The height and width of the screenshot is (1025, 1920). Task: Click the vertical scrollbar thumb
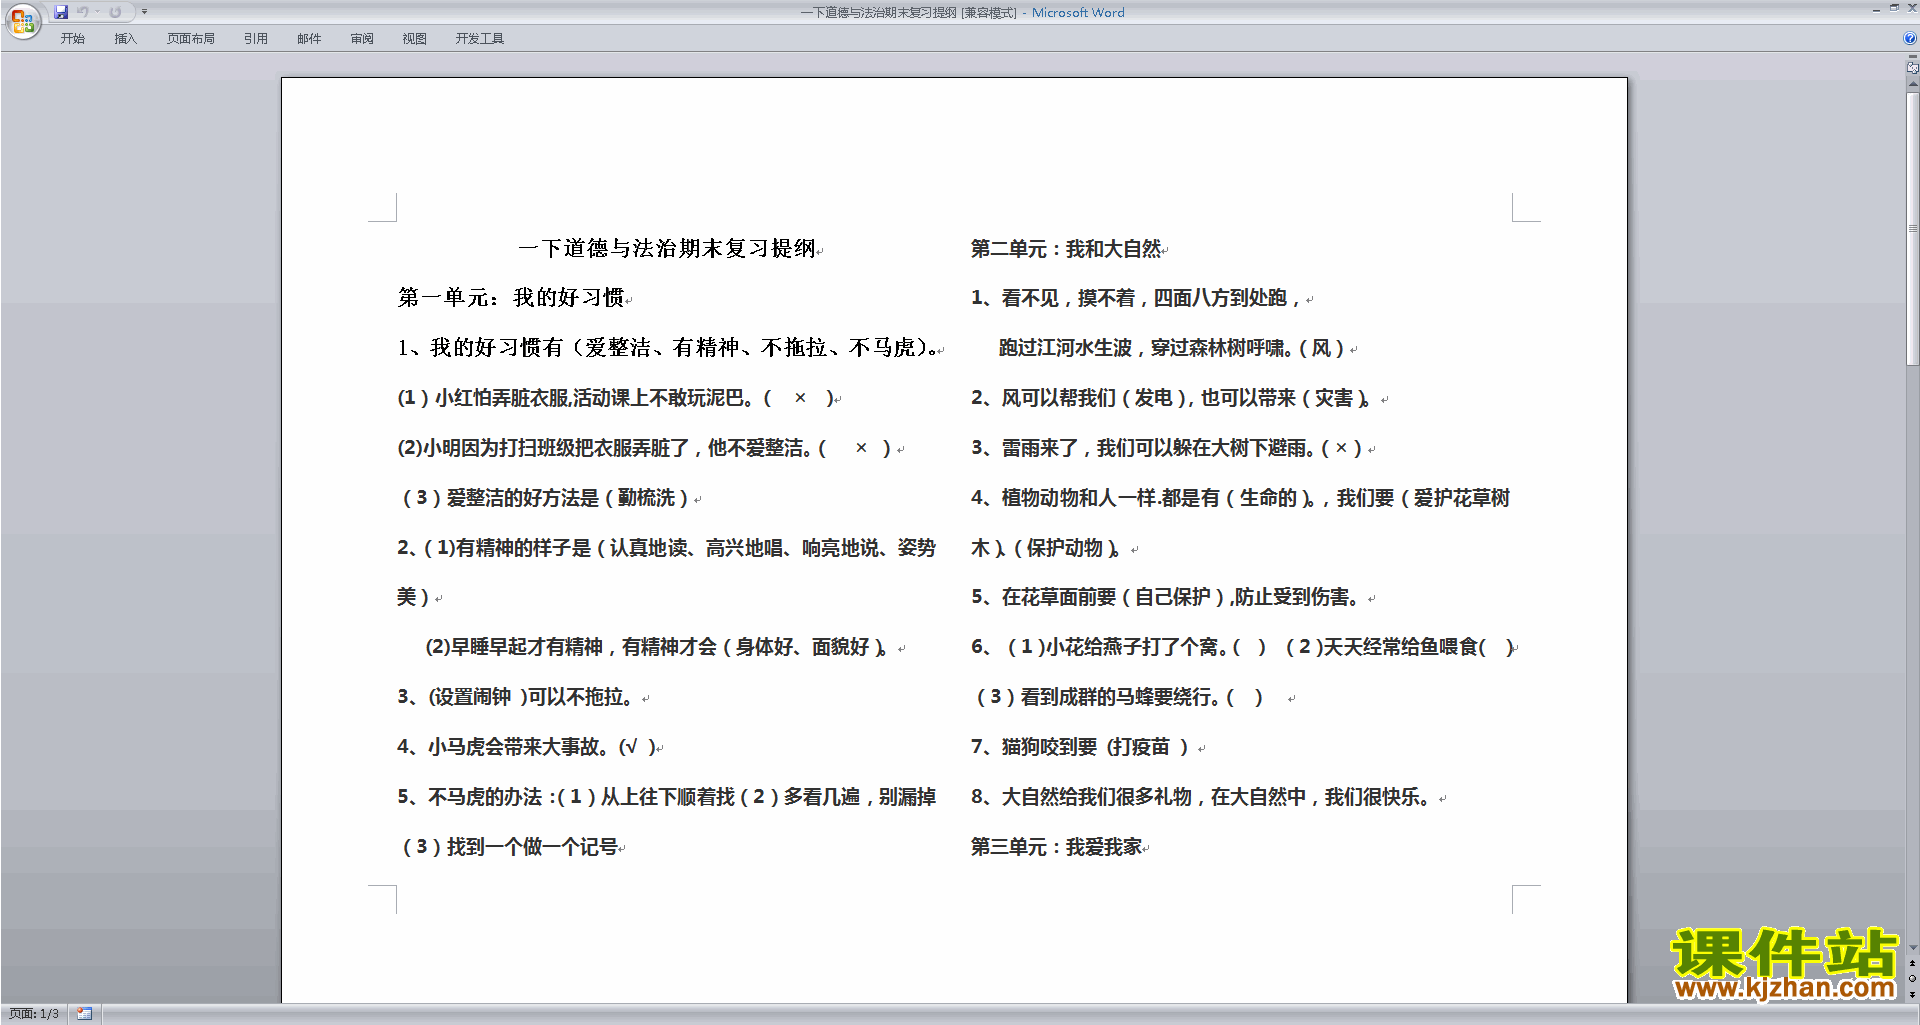(x=1912, y=229)
